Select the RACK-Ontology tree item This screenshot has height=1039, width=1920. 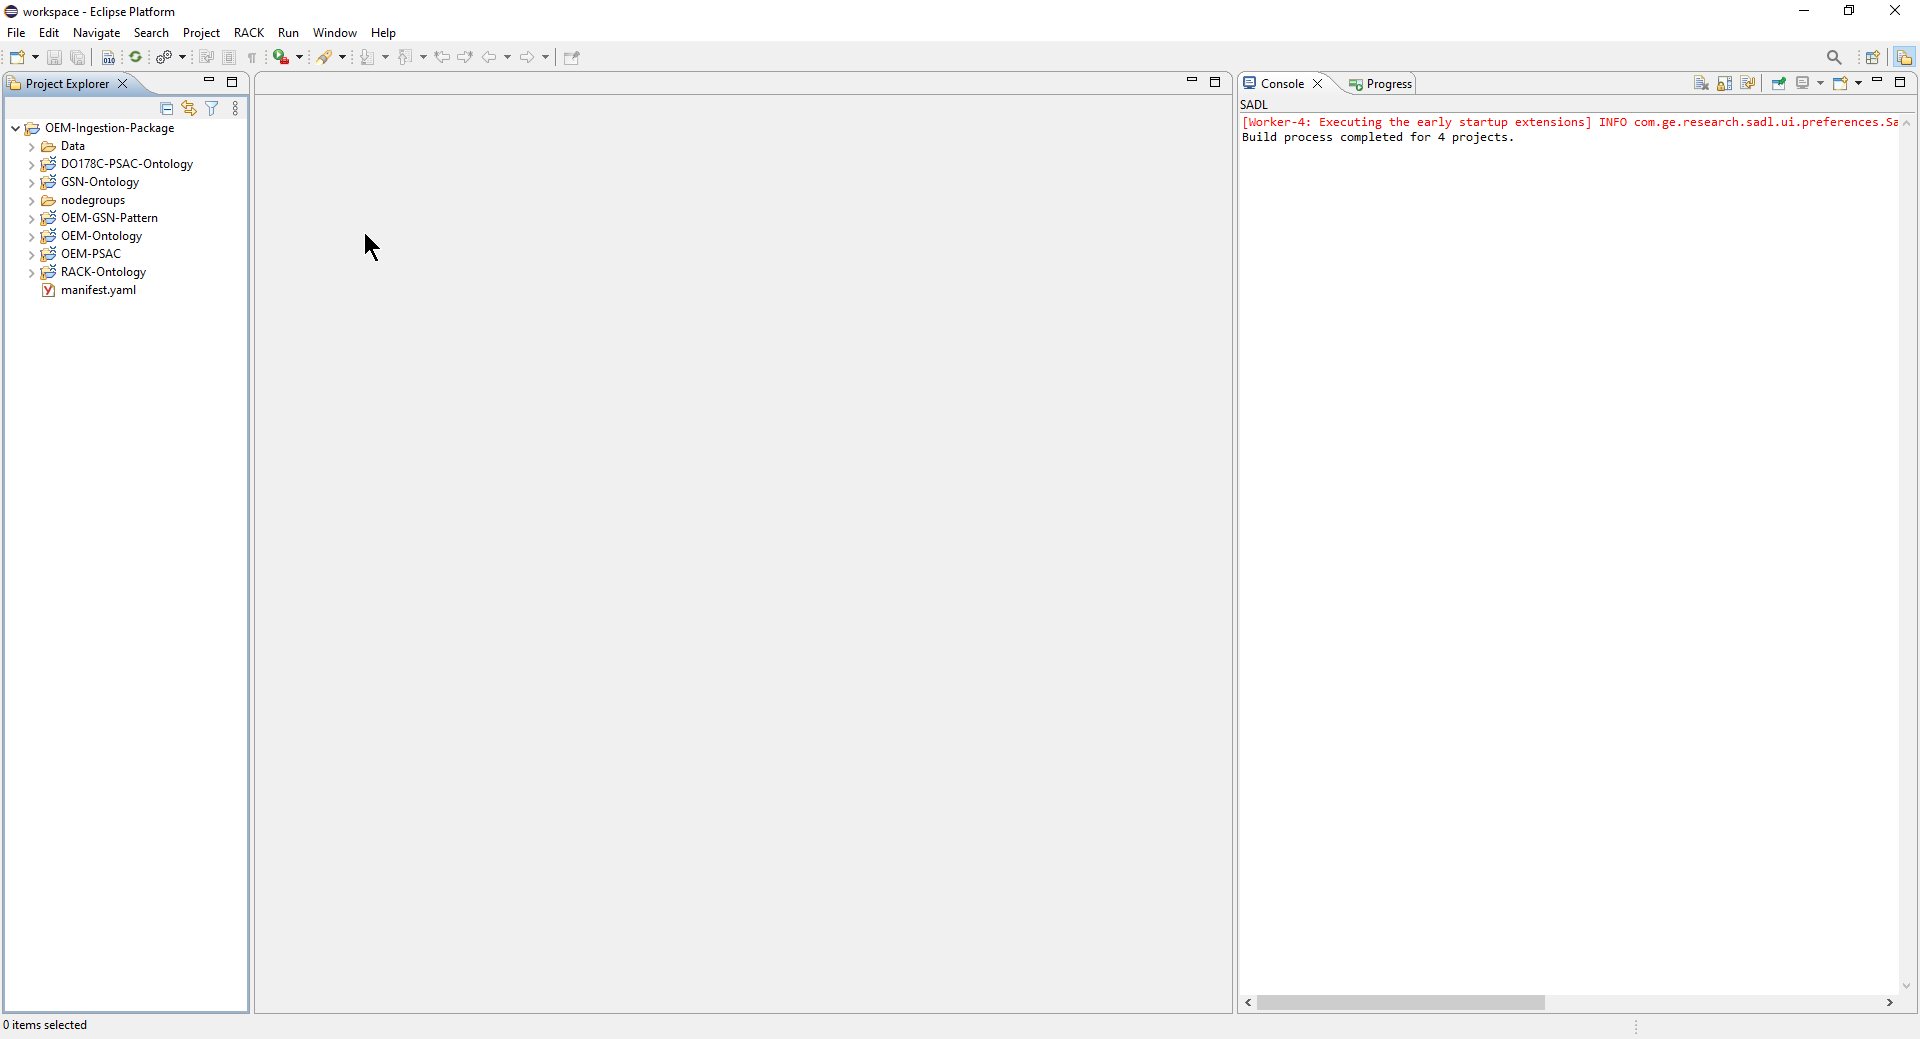click(x=103, y=272)
